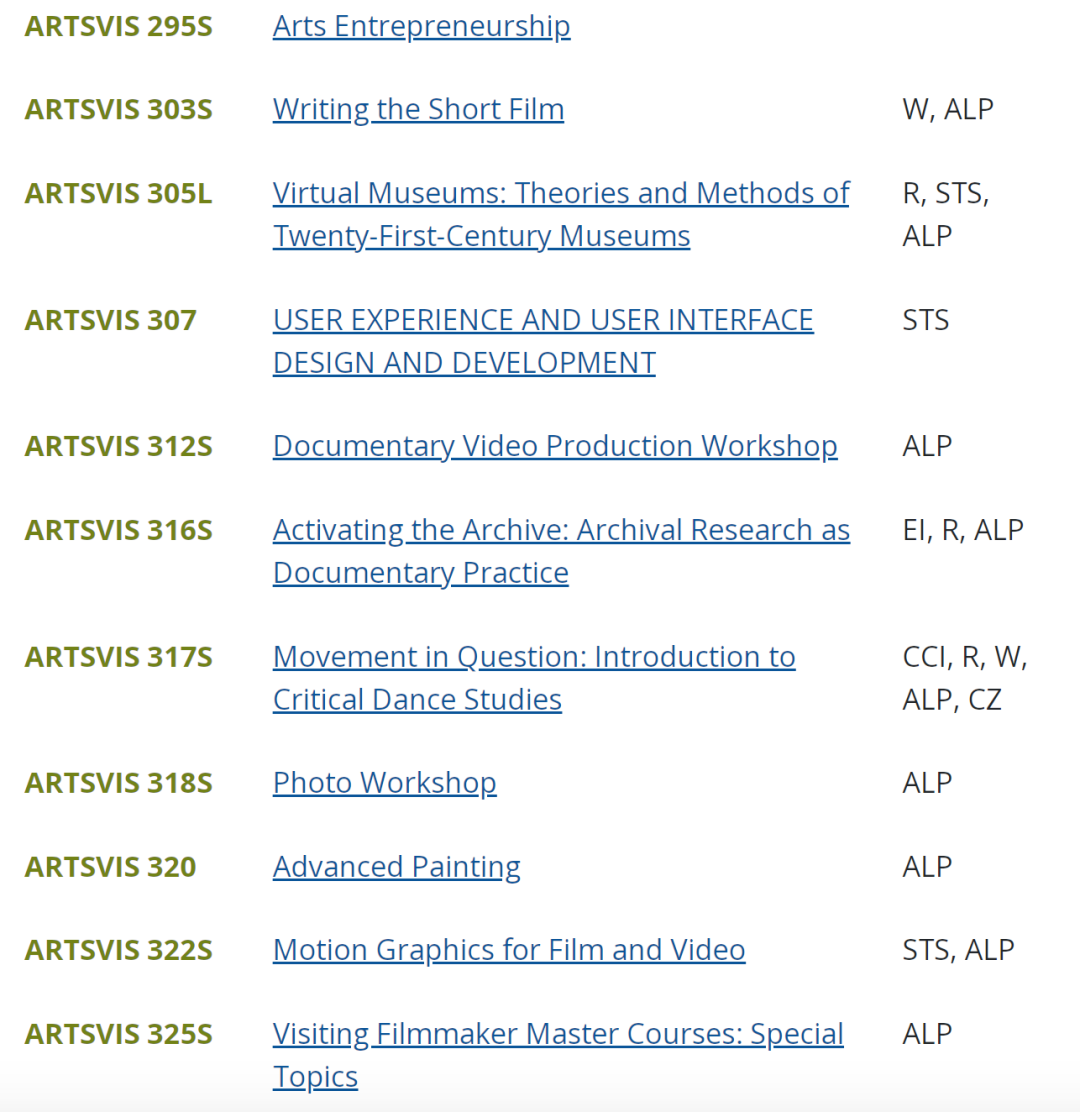Open Documentary Video Production Workshop link
Image resolution: width=1080 pixels, height=1112 pixels.
click(x=555, y=446)
